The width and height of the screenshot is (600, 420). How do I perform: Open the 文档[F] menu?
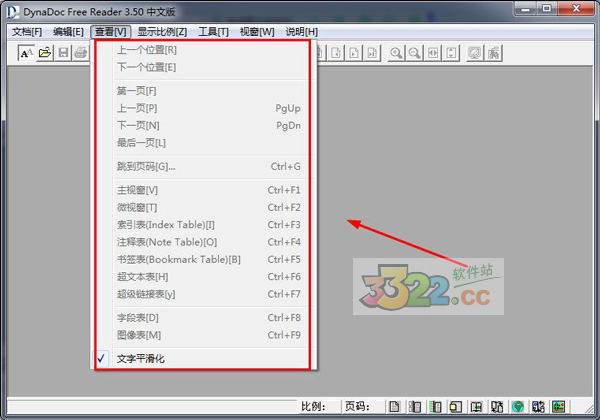point(27,32)
